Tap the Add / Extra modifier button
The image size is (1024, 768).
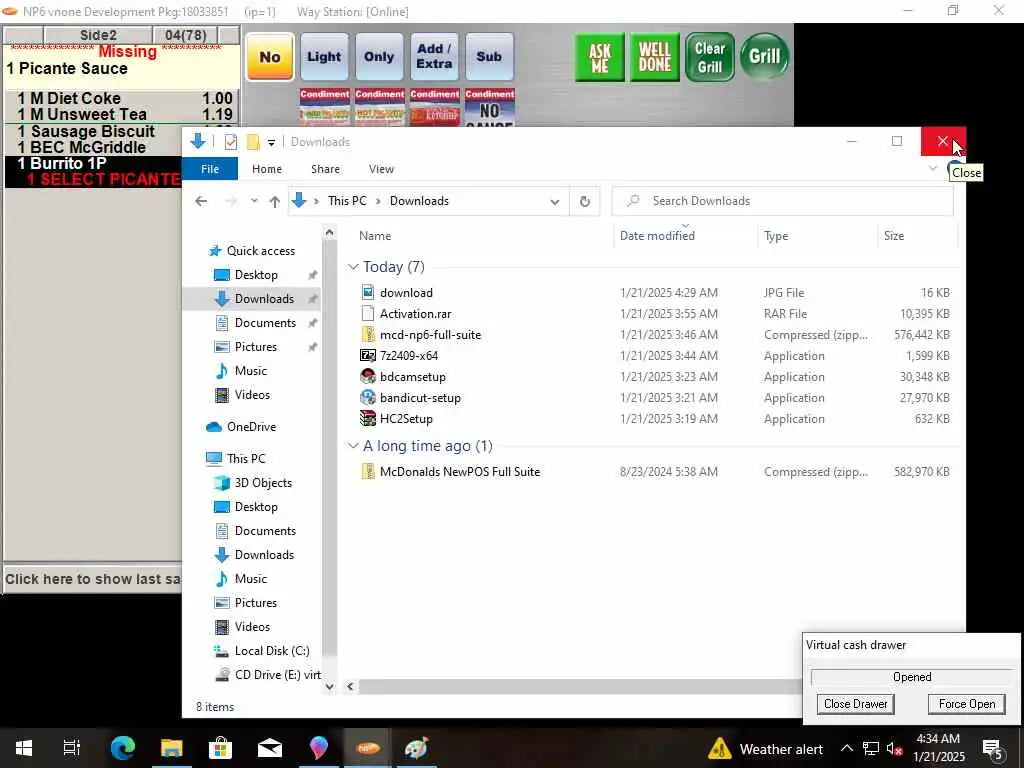[434, 57]
